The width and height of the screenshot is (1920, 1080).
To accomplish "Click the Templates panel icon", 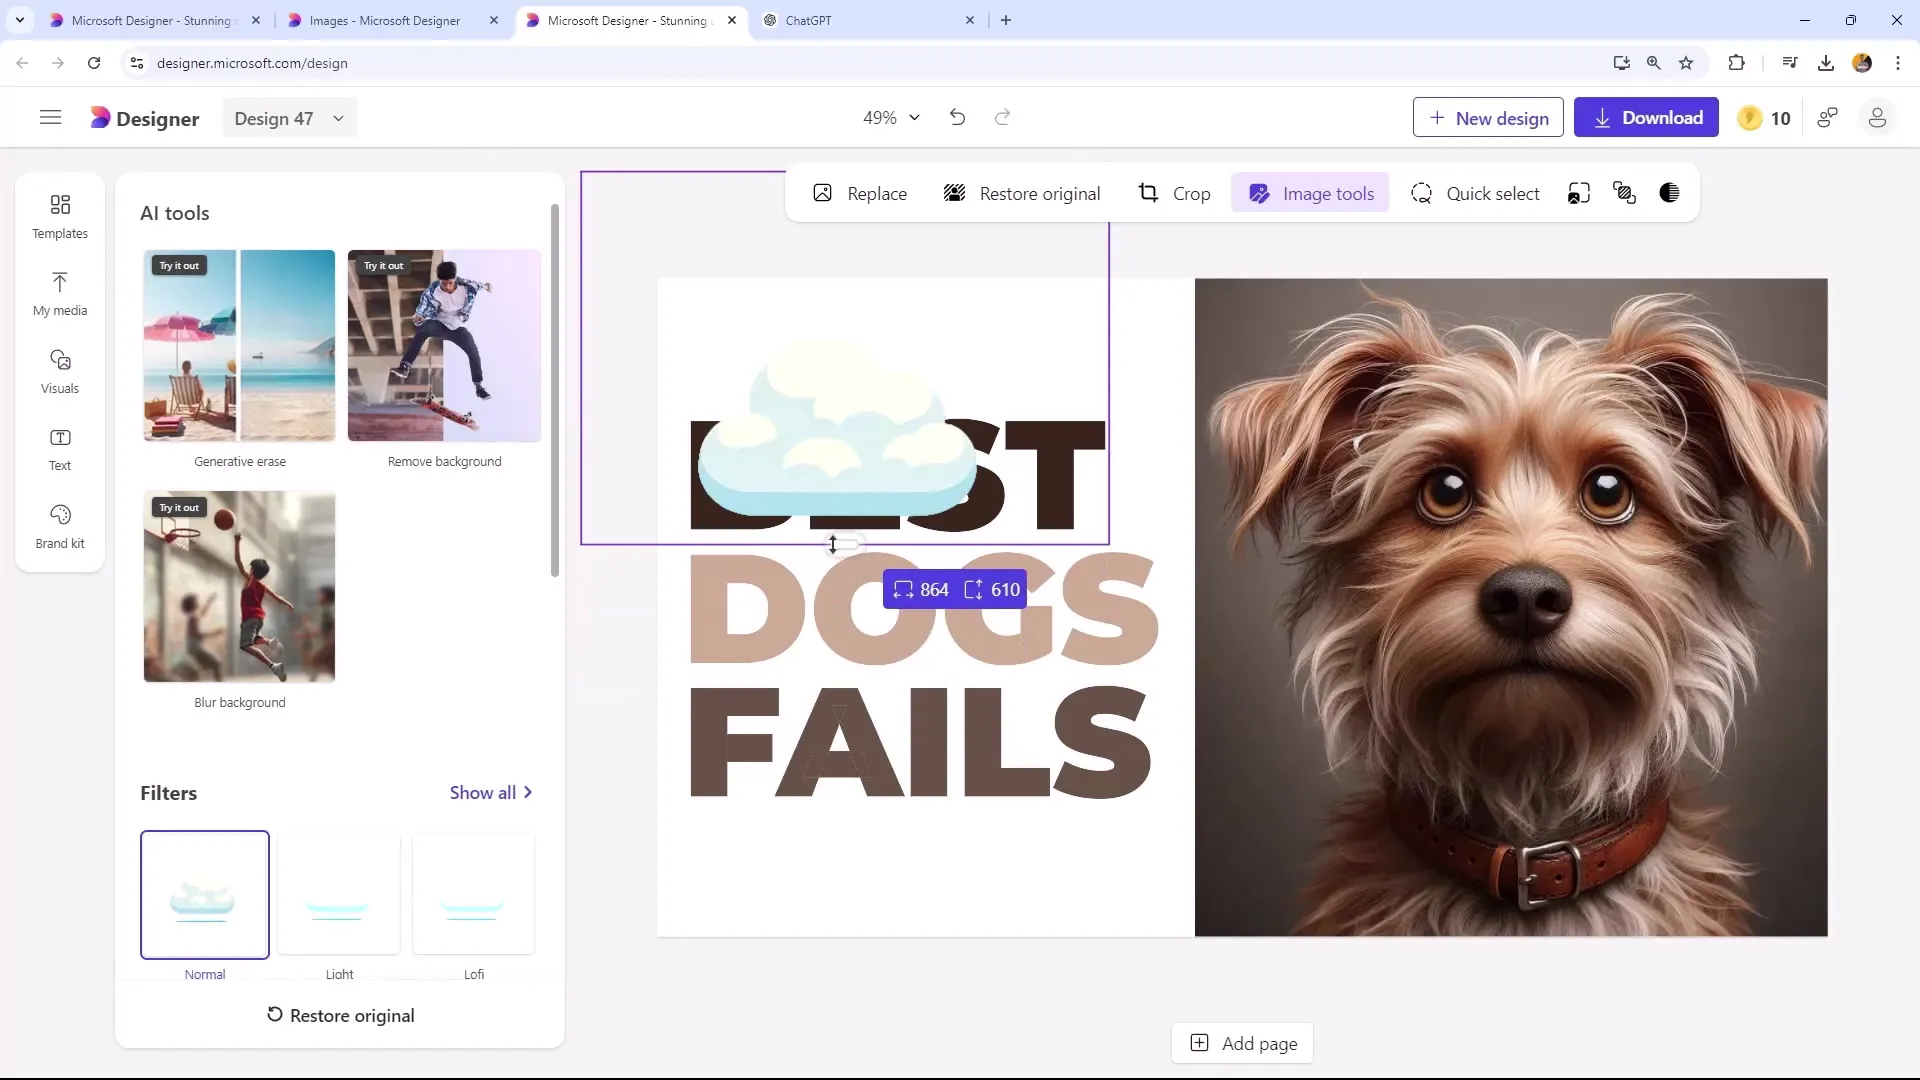I will point(59,216).
